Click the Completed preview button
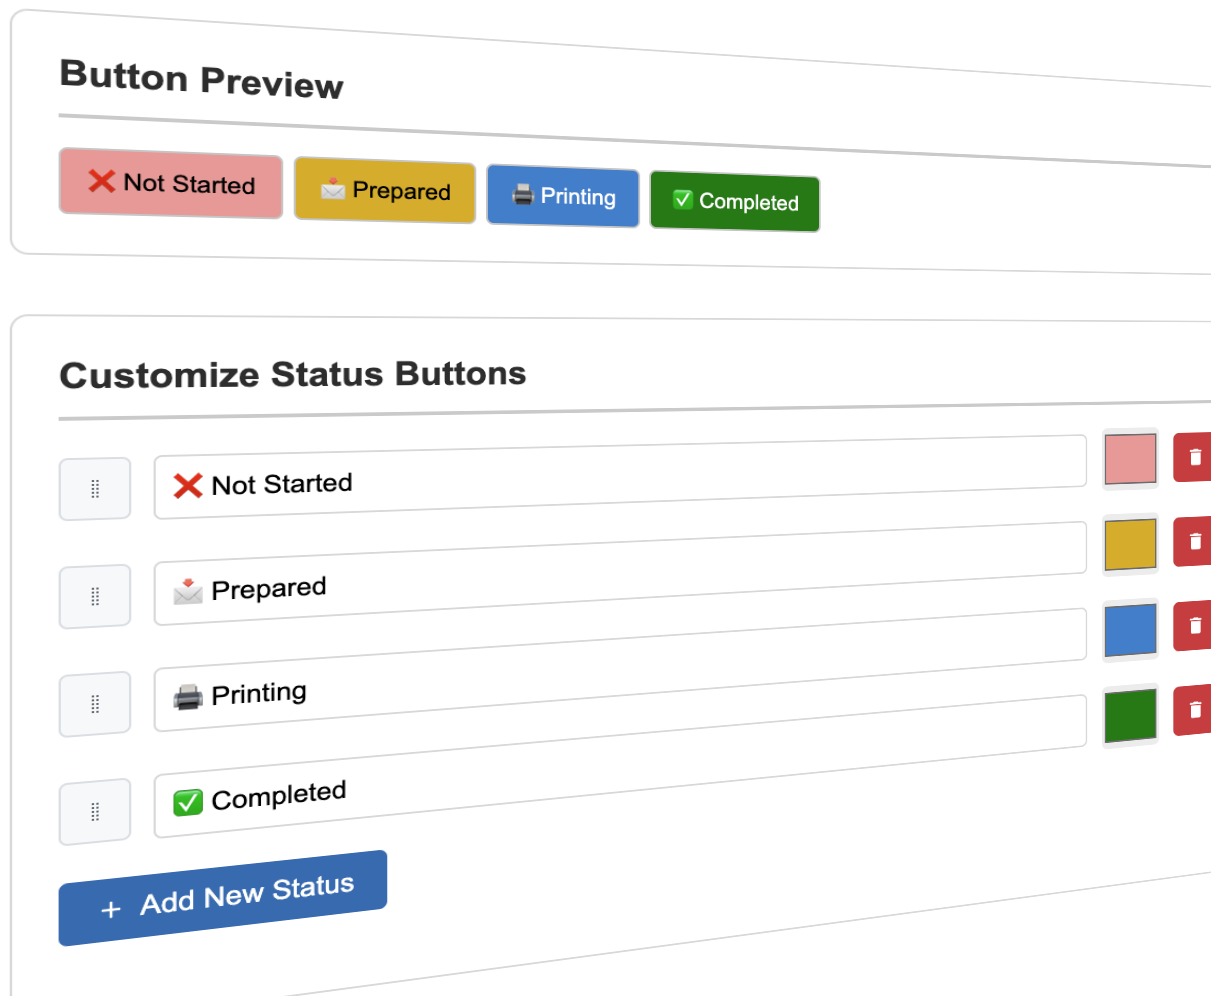Screen dimensions: 1211x996 coord(734,202)
